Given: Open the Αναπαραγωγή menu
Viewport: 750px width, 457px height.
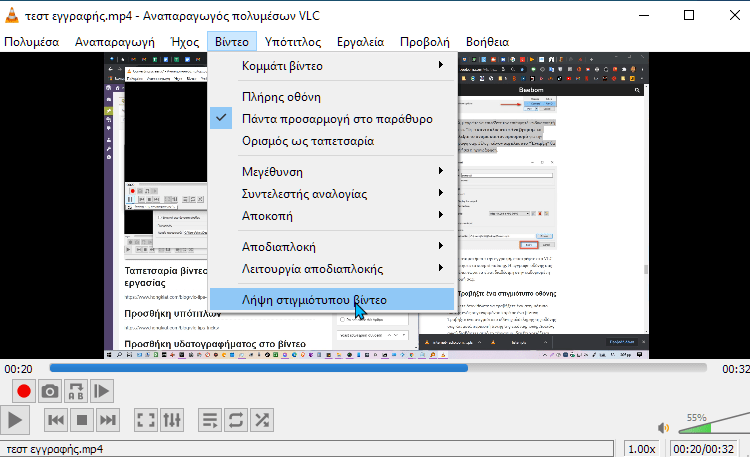Looking at the screenshot, I should pos(115,42).
